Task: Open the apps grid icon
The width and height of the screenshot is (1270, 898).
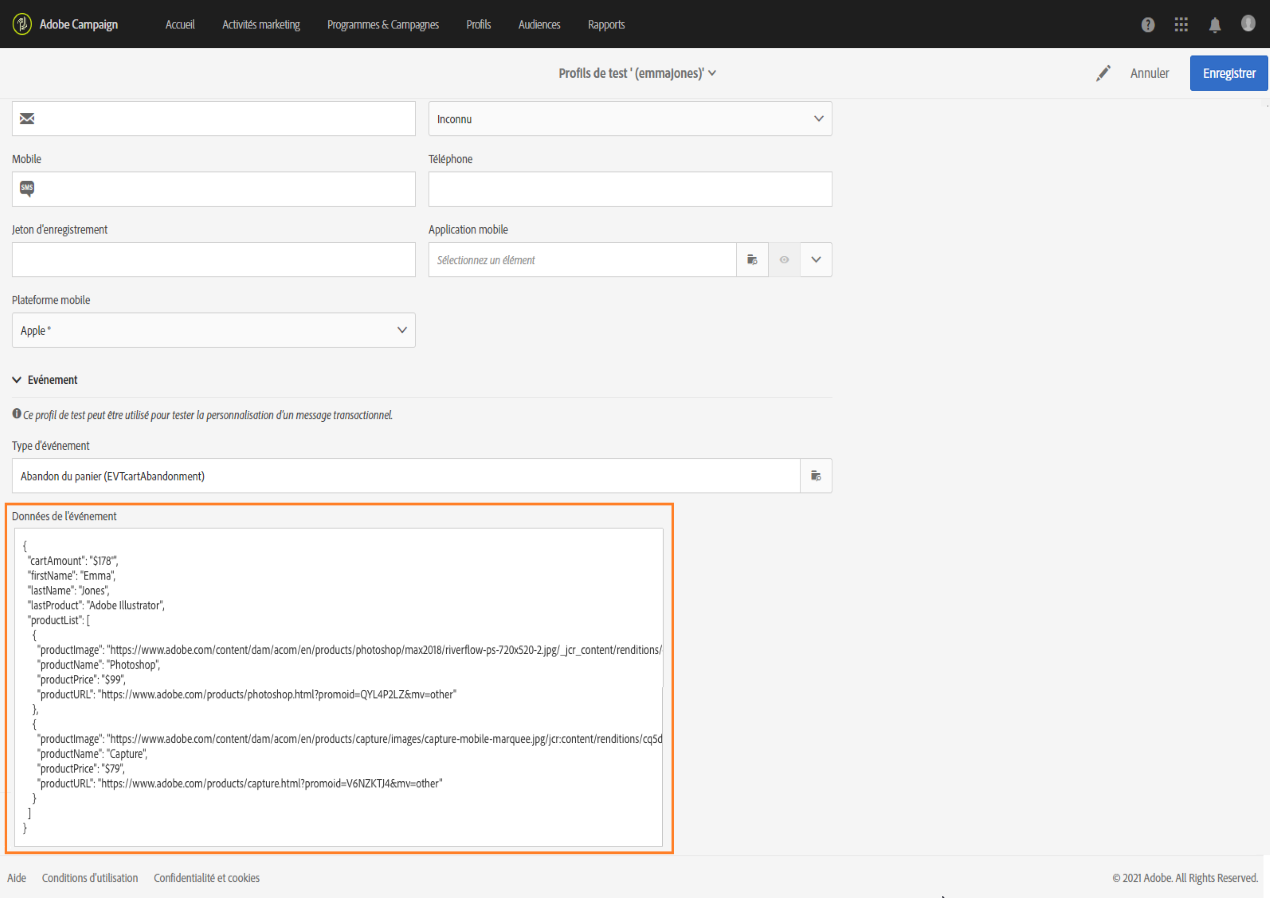Action: click(1181, 25)
